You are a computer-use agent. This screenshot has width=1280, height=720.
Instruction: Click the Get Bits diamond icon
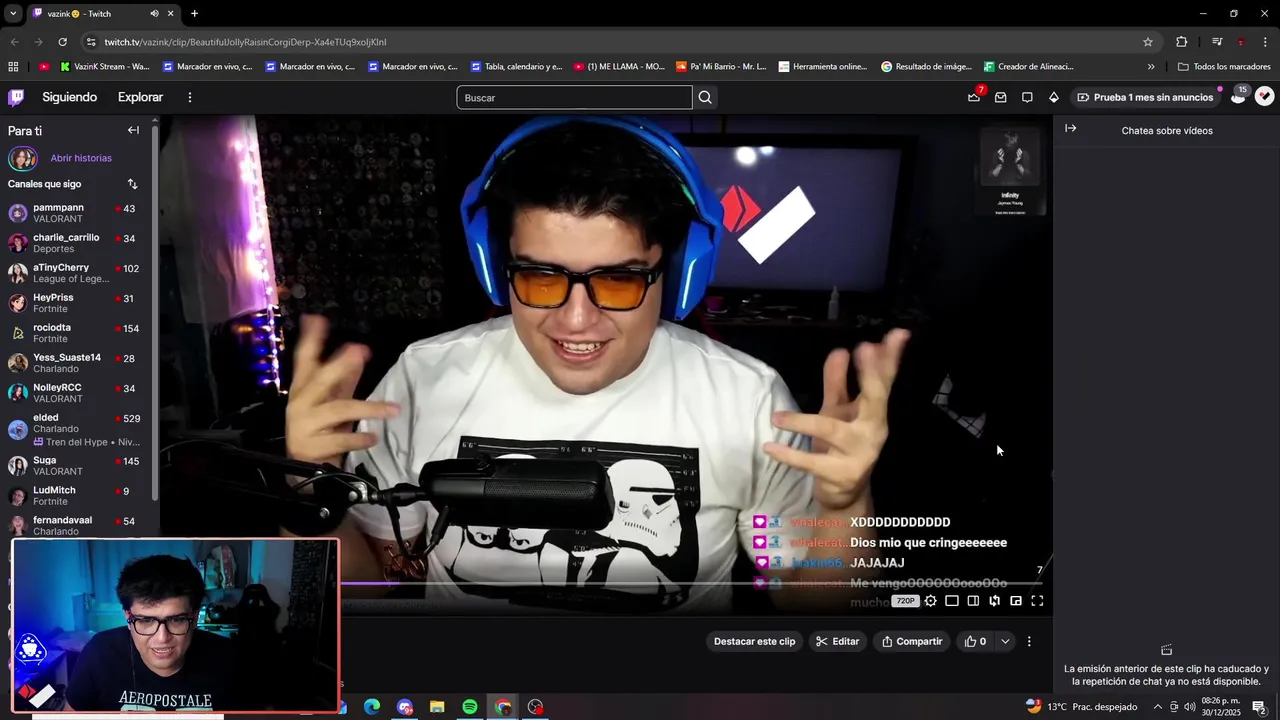(1053, 97)
